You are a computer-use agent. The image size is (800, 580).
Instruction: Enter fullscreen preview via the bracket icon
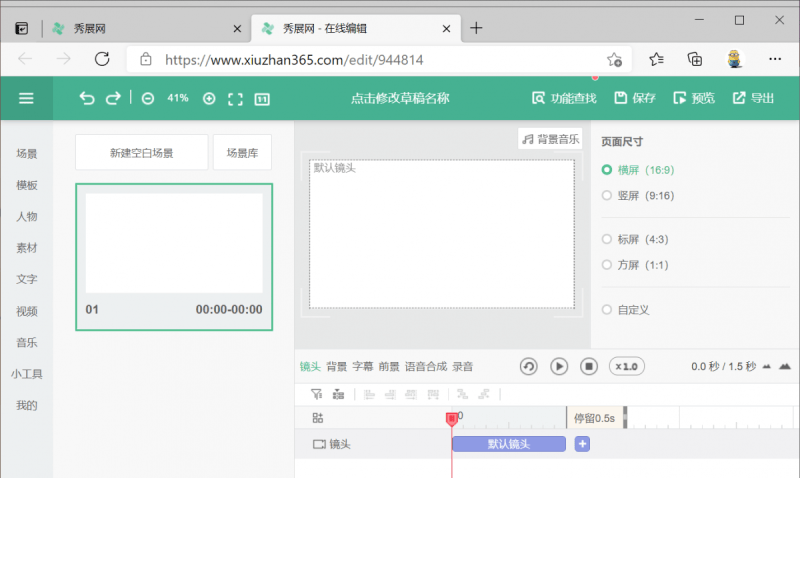click(234, 98)
